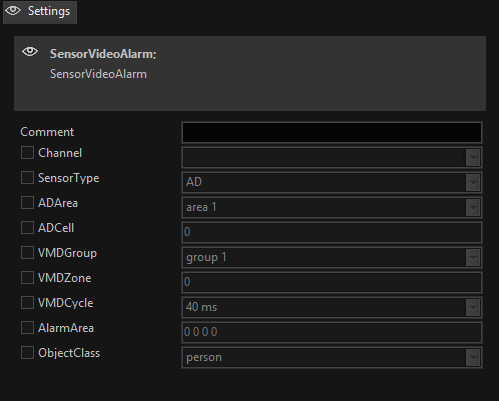Image resolution: width=499 pixels, height=401 pixels.
Task: Open the Settings tab
Action: coord(40,12)
